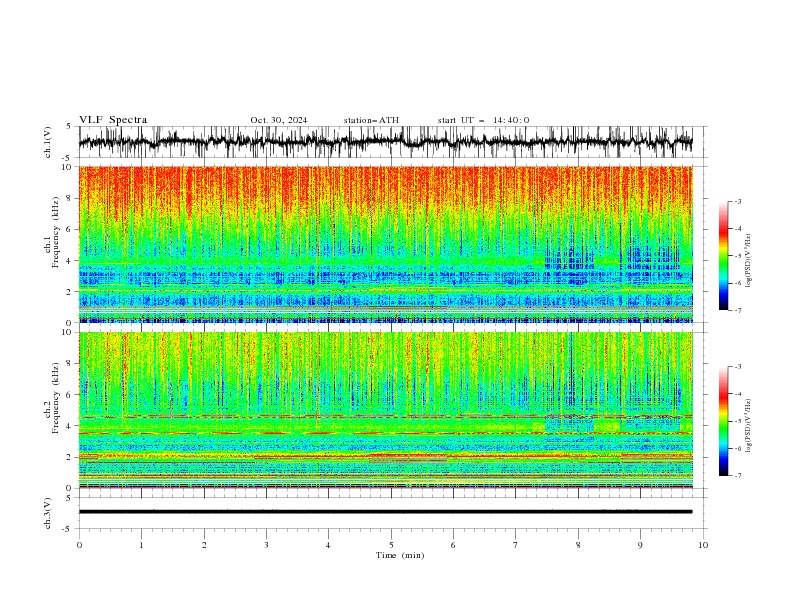792x612 pixels.
Task: Click the "-3" label on upper color bar
Action: click(x=737, y=201)
